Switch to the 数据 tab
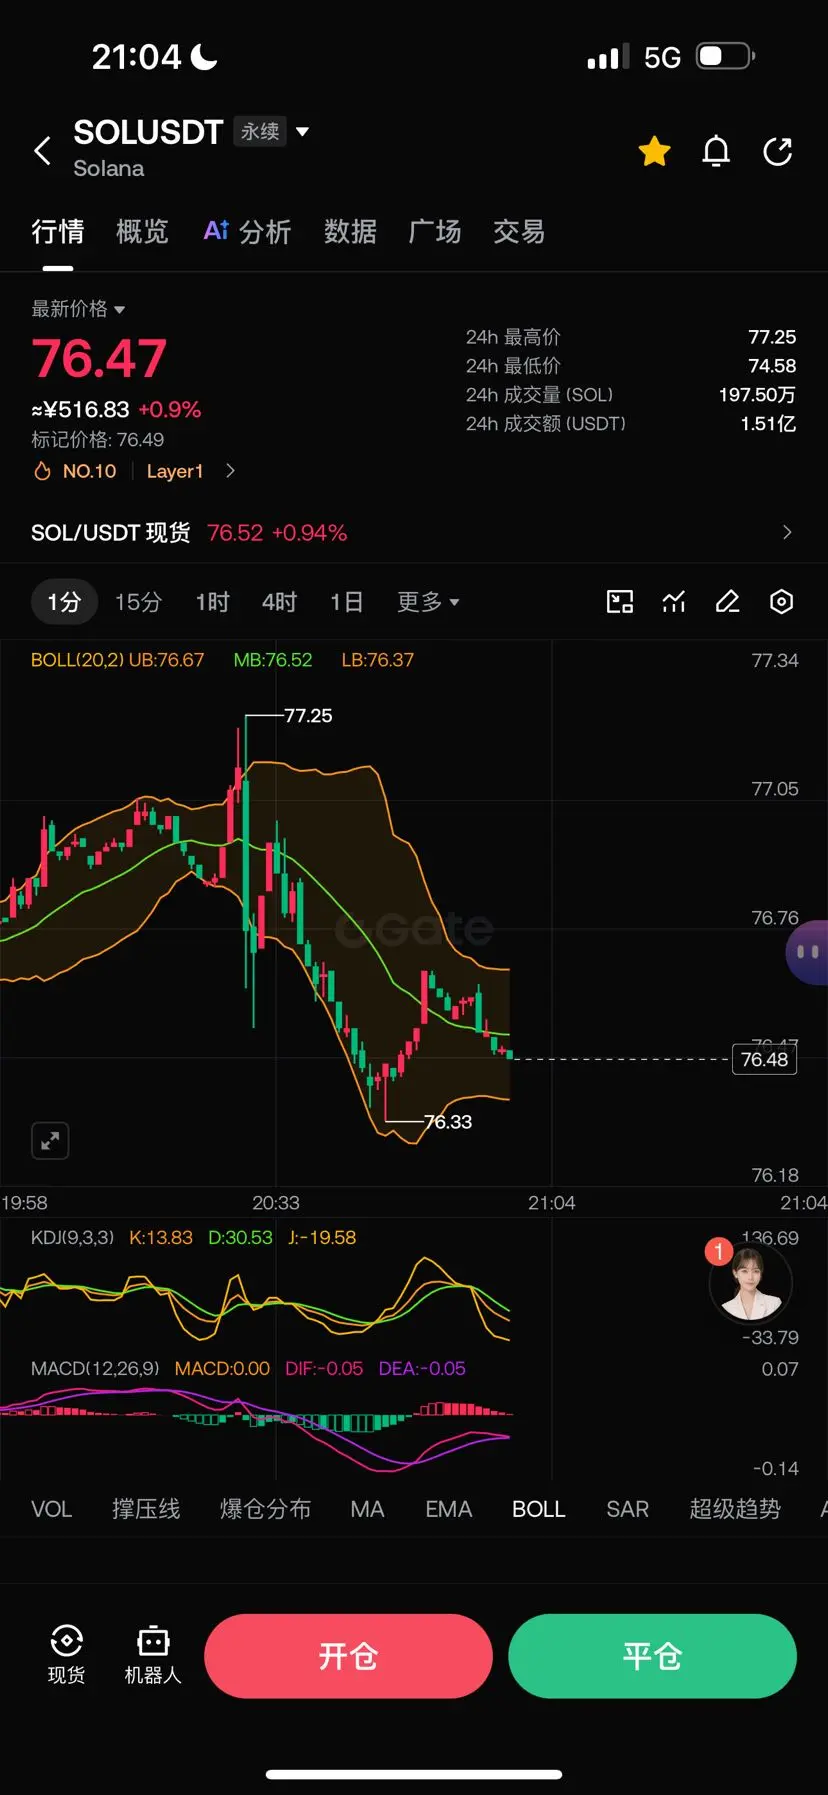 click(x=350, y=232)
